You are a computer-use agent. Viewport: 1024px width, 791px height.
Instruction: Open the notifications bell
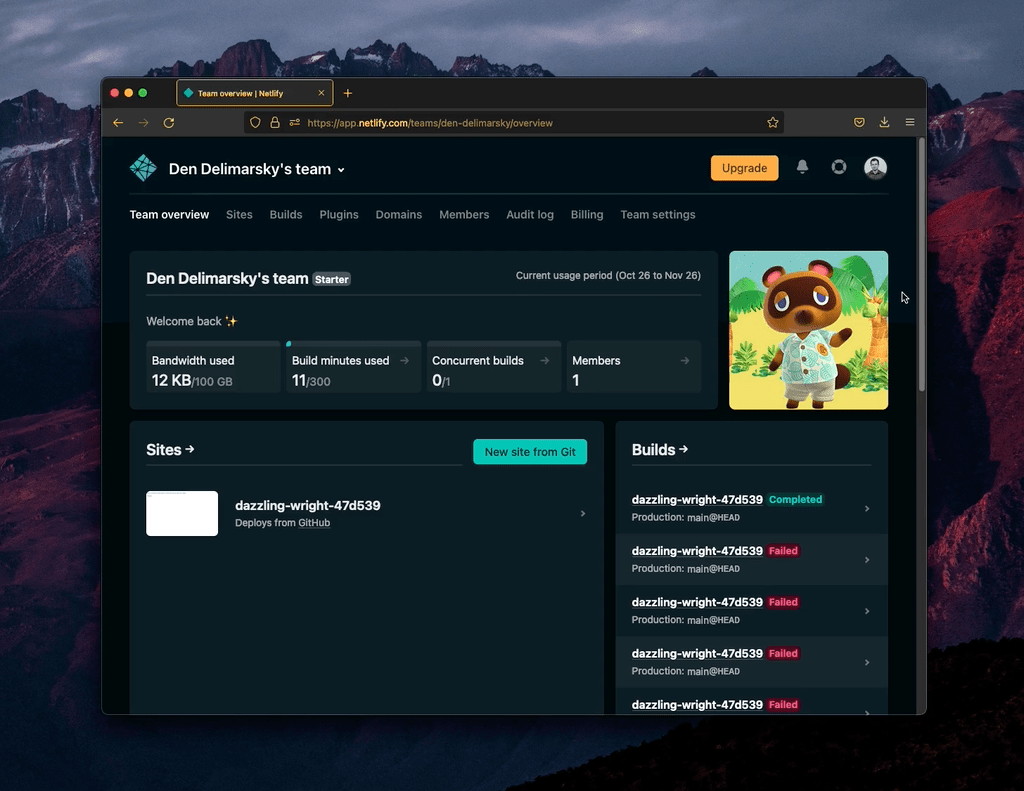(802, 167)
